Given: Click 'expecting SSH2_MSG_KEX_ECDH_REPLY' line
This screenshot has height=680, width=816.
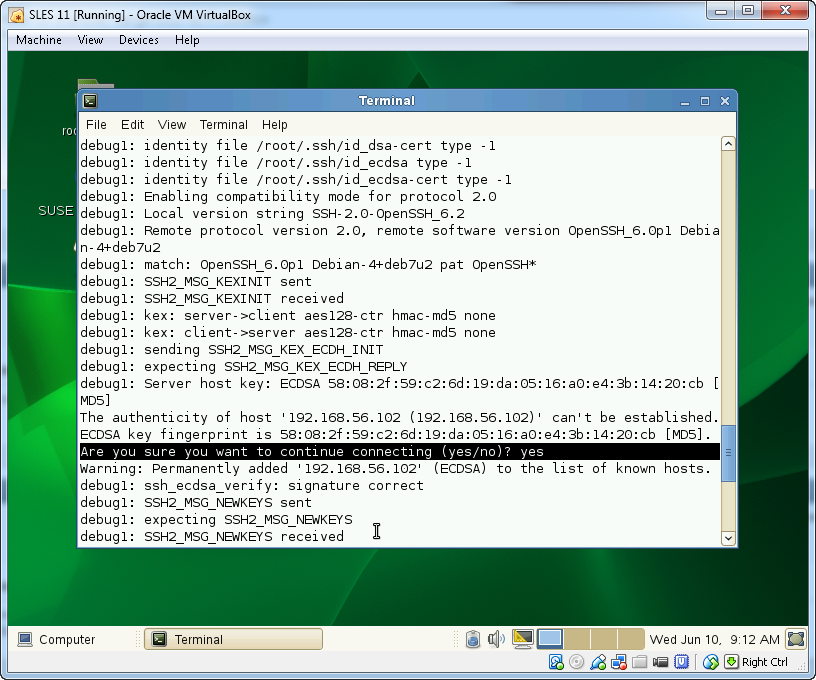Looking at the screenshot, I should (244, 367).
